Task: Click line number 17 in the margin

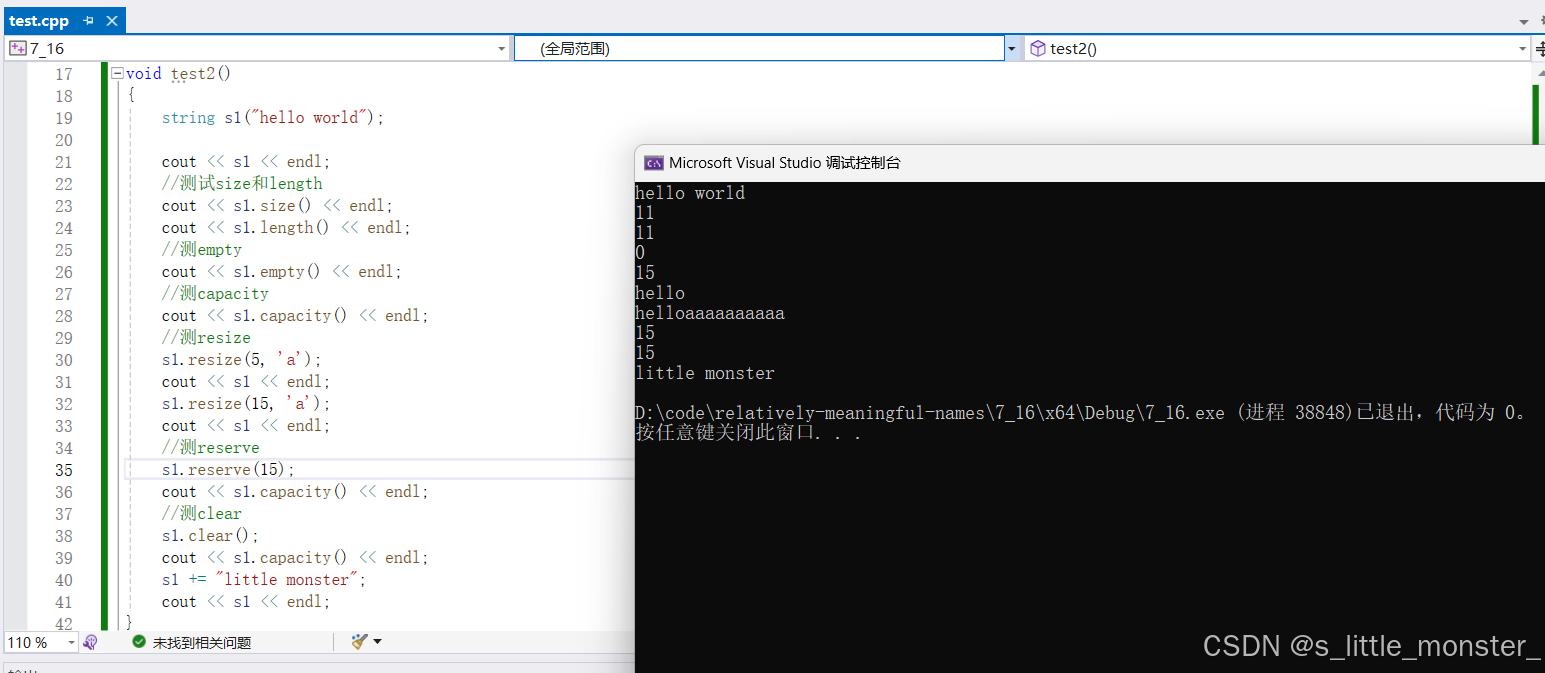Action: (64, 74)
